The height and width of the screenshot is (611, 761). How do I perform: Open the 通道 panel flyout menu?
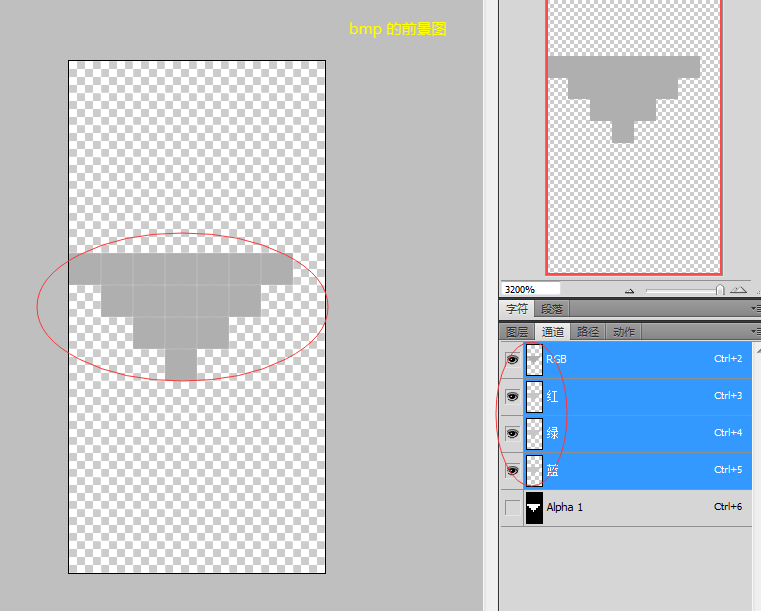[756, 331]
